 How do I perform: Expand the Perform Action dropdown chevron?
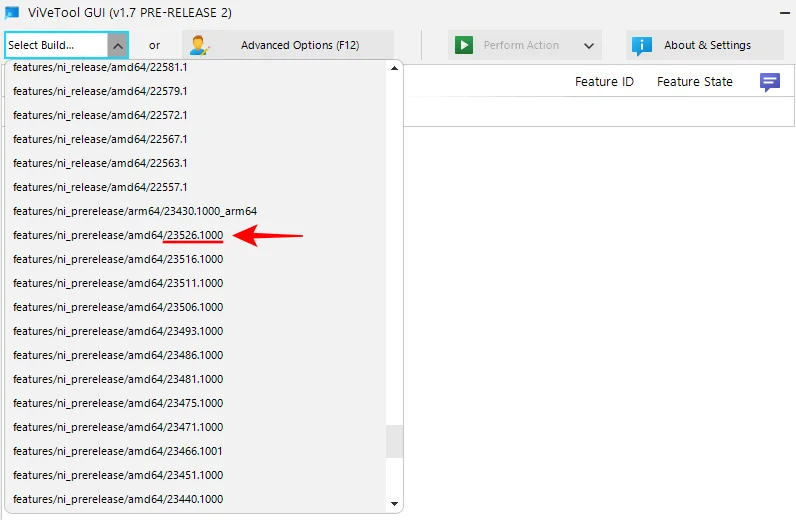pyautogui.click(x=589, y=46)
